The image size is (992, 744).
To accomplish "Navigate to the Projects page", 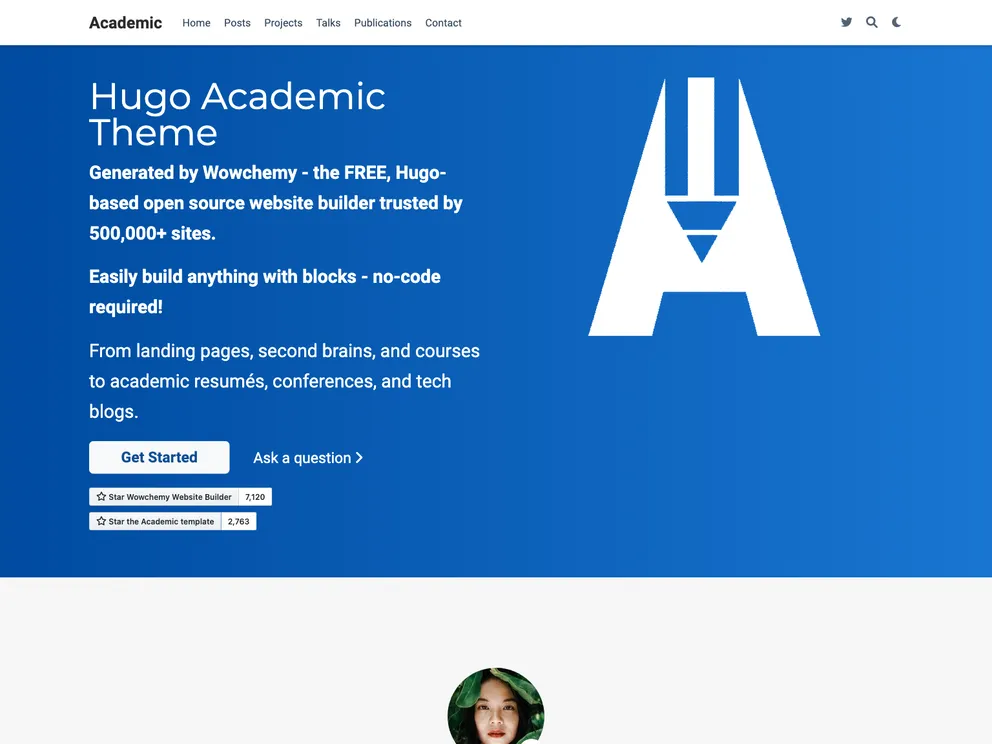I will (283, 23).
